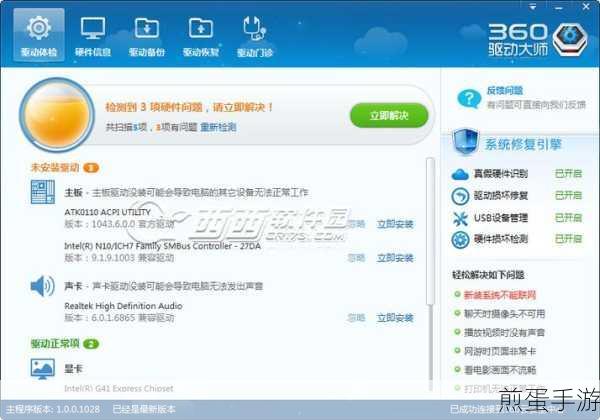600x420 pixels.
Task: Toggle USB设备管理 已开启 status
Action: pyautogui.click(x=568, y=218)
